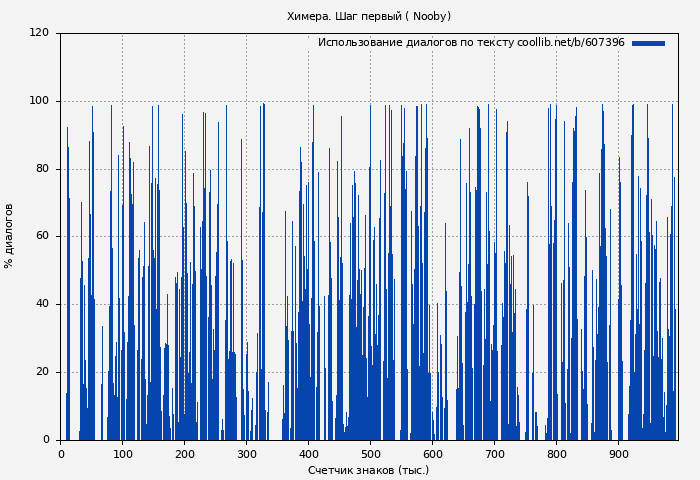Click the 700 tick on the x-axis
The width and height of the screenshot is (700, 480).
click(x=495, y=454)
